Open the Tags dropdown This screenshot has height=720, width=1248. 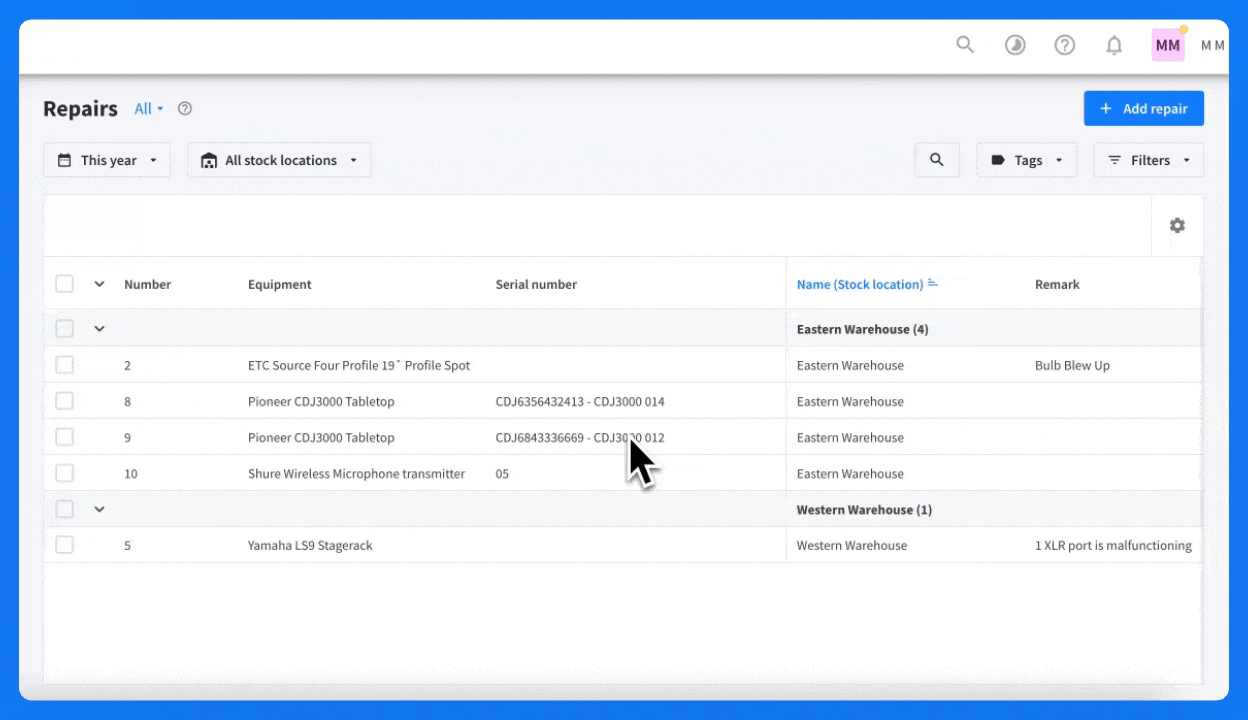pyautogui.click(x=1027, y=160)
